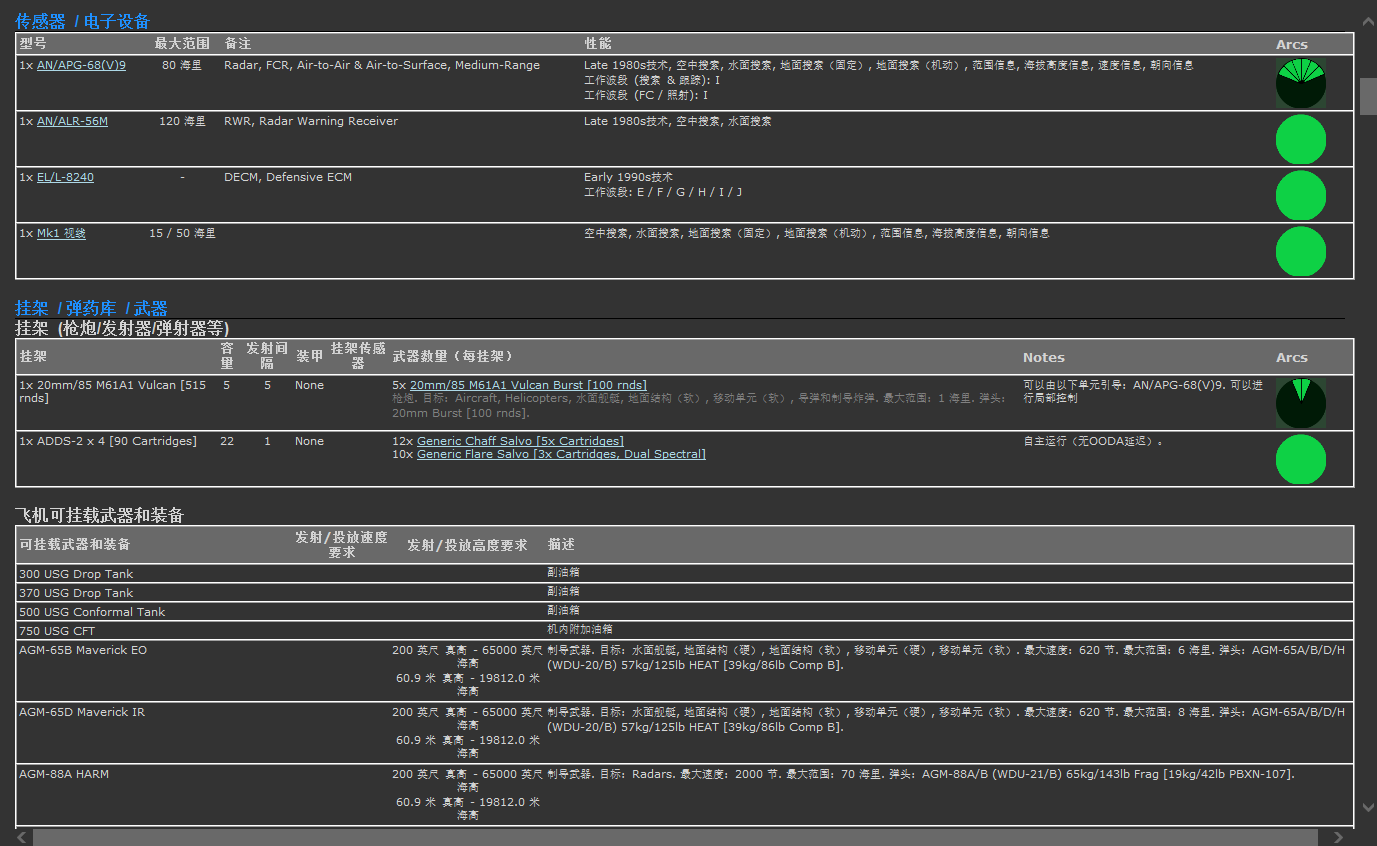Click the vertical scrollbar thumb

coord(1368,96)
